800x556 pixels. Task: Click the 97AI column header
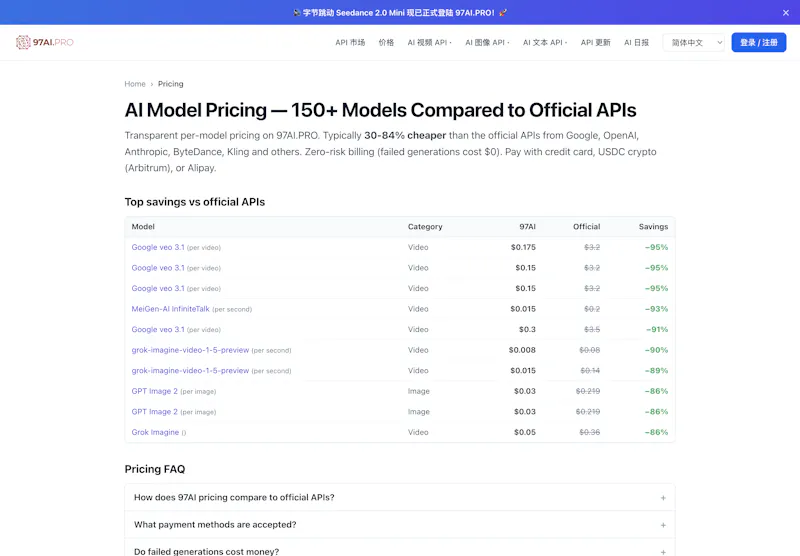click(x=528, y=226)
